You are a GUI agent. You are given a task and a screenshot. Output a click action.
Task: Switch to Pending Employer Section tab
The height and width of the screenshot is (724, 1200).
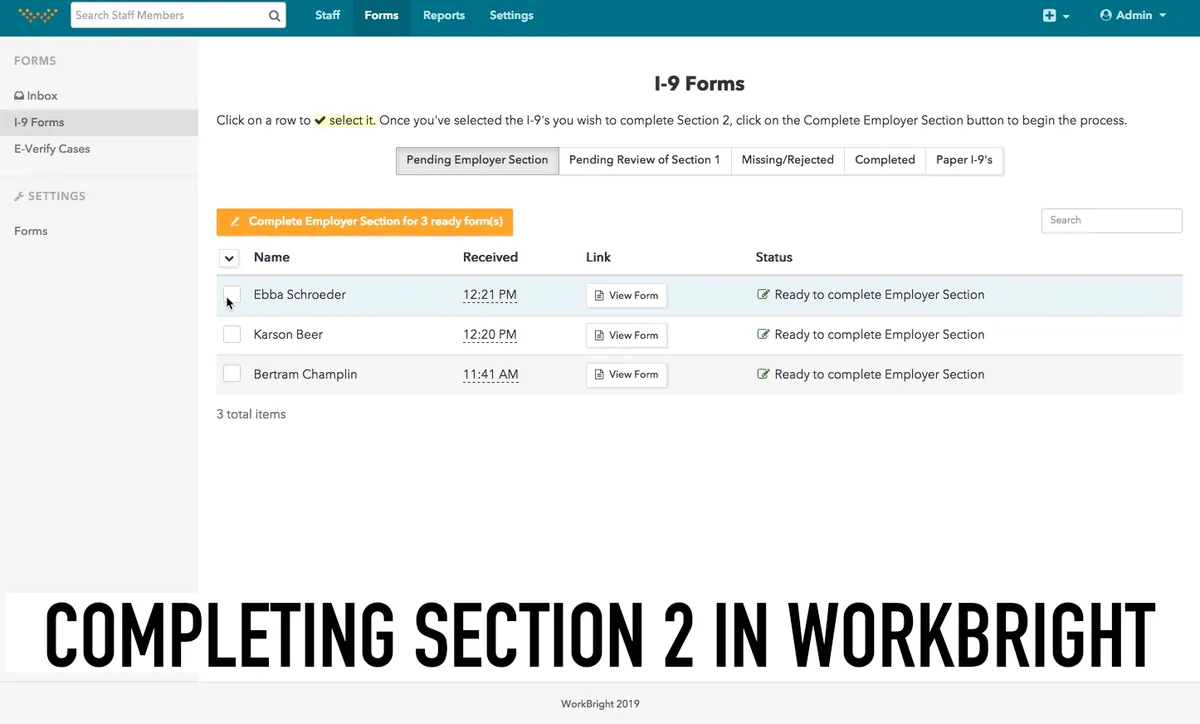[x=477, y=160]
